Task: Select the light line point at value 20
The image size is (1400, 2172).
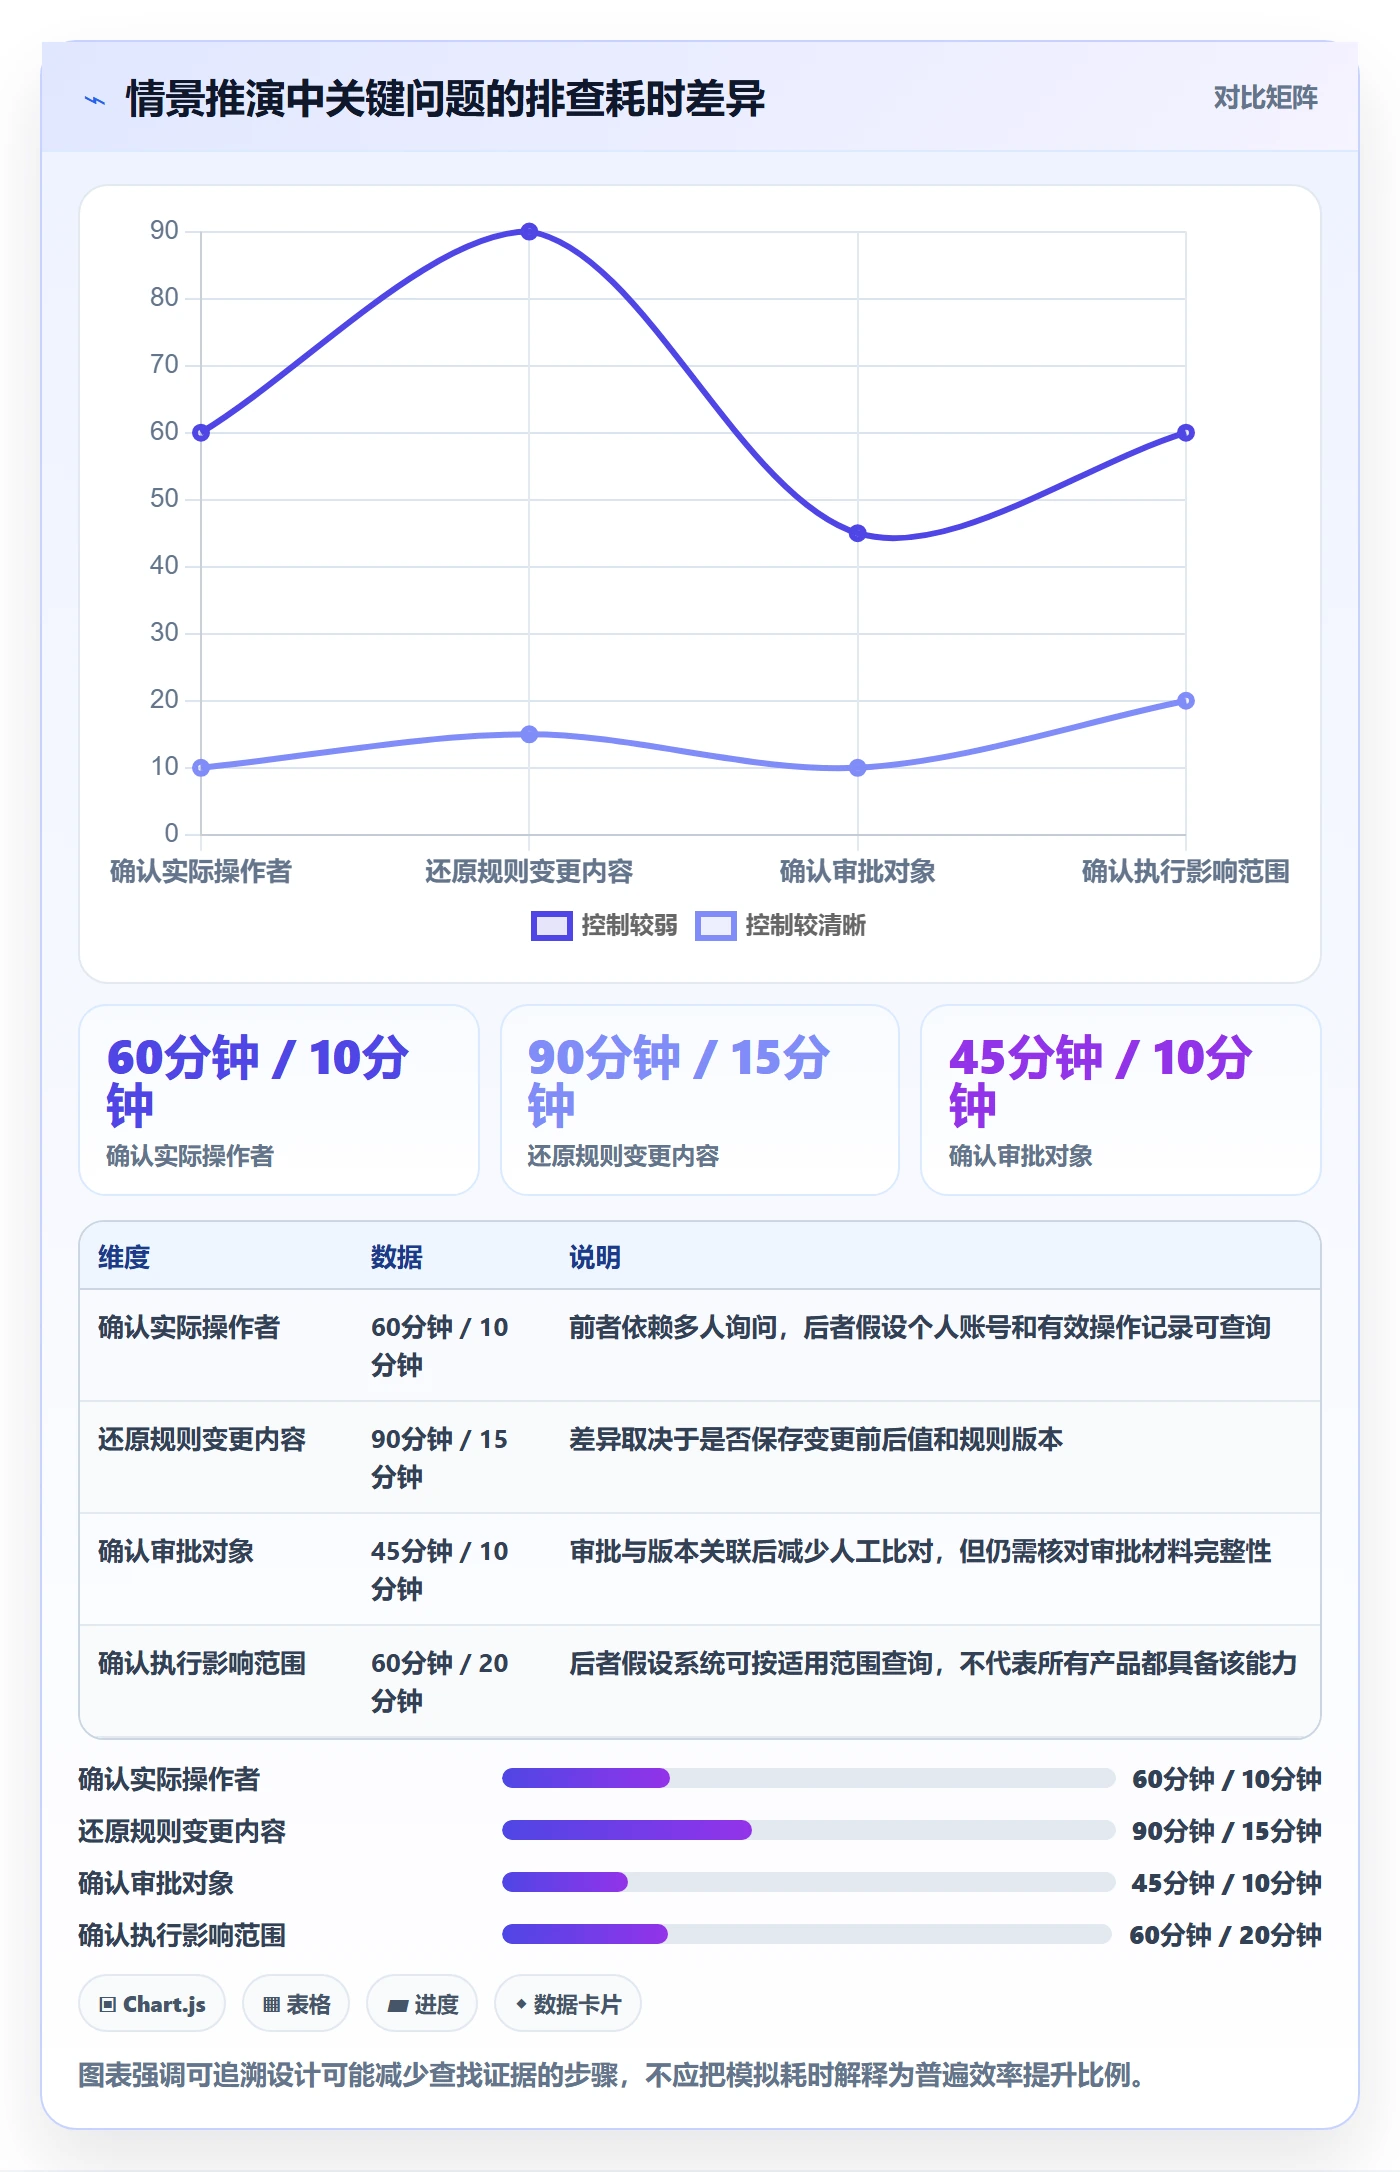Action: point(1185,700)
